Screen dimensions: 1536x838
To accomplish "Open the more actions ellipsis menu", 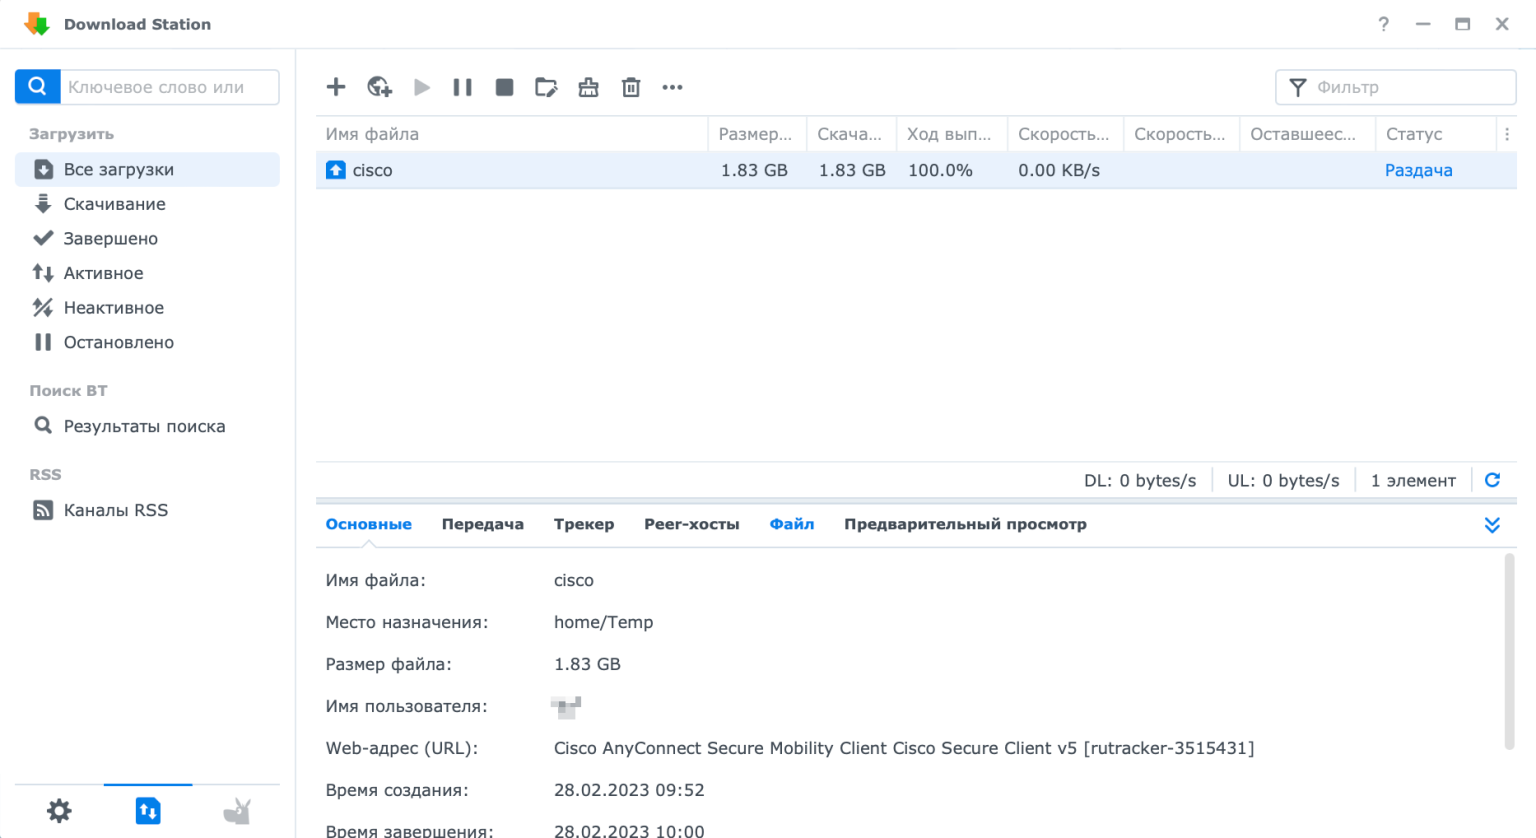I will point(672,87).
